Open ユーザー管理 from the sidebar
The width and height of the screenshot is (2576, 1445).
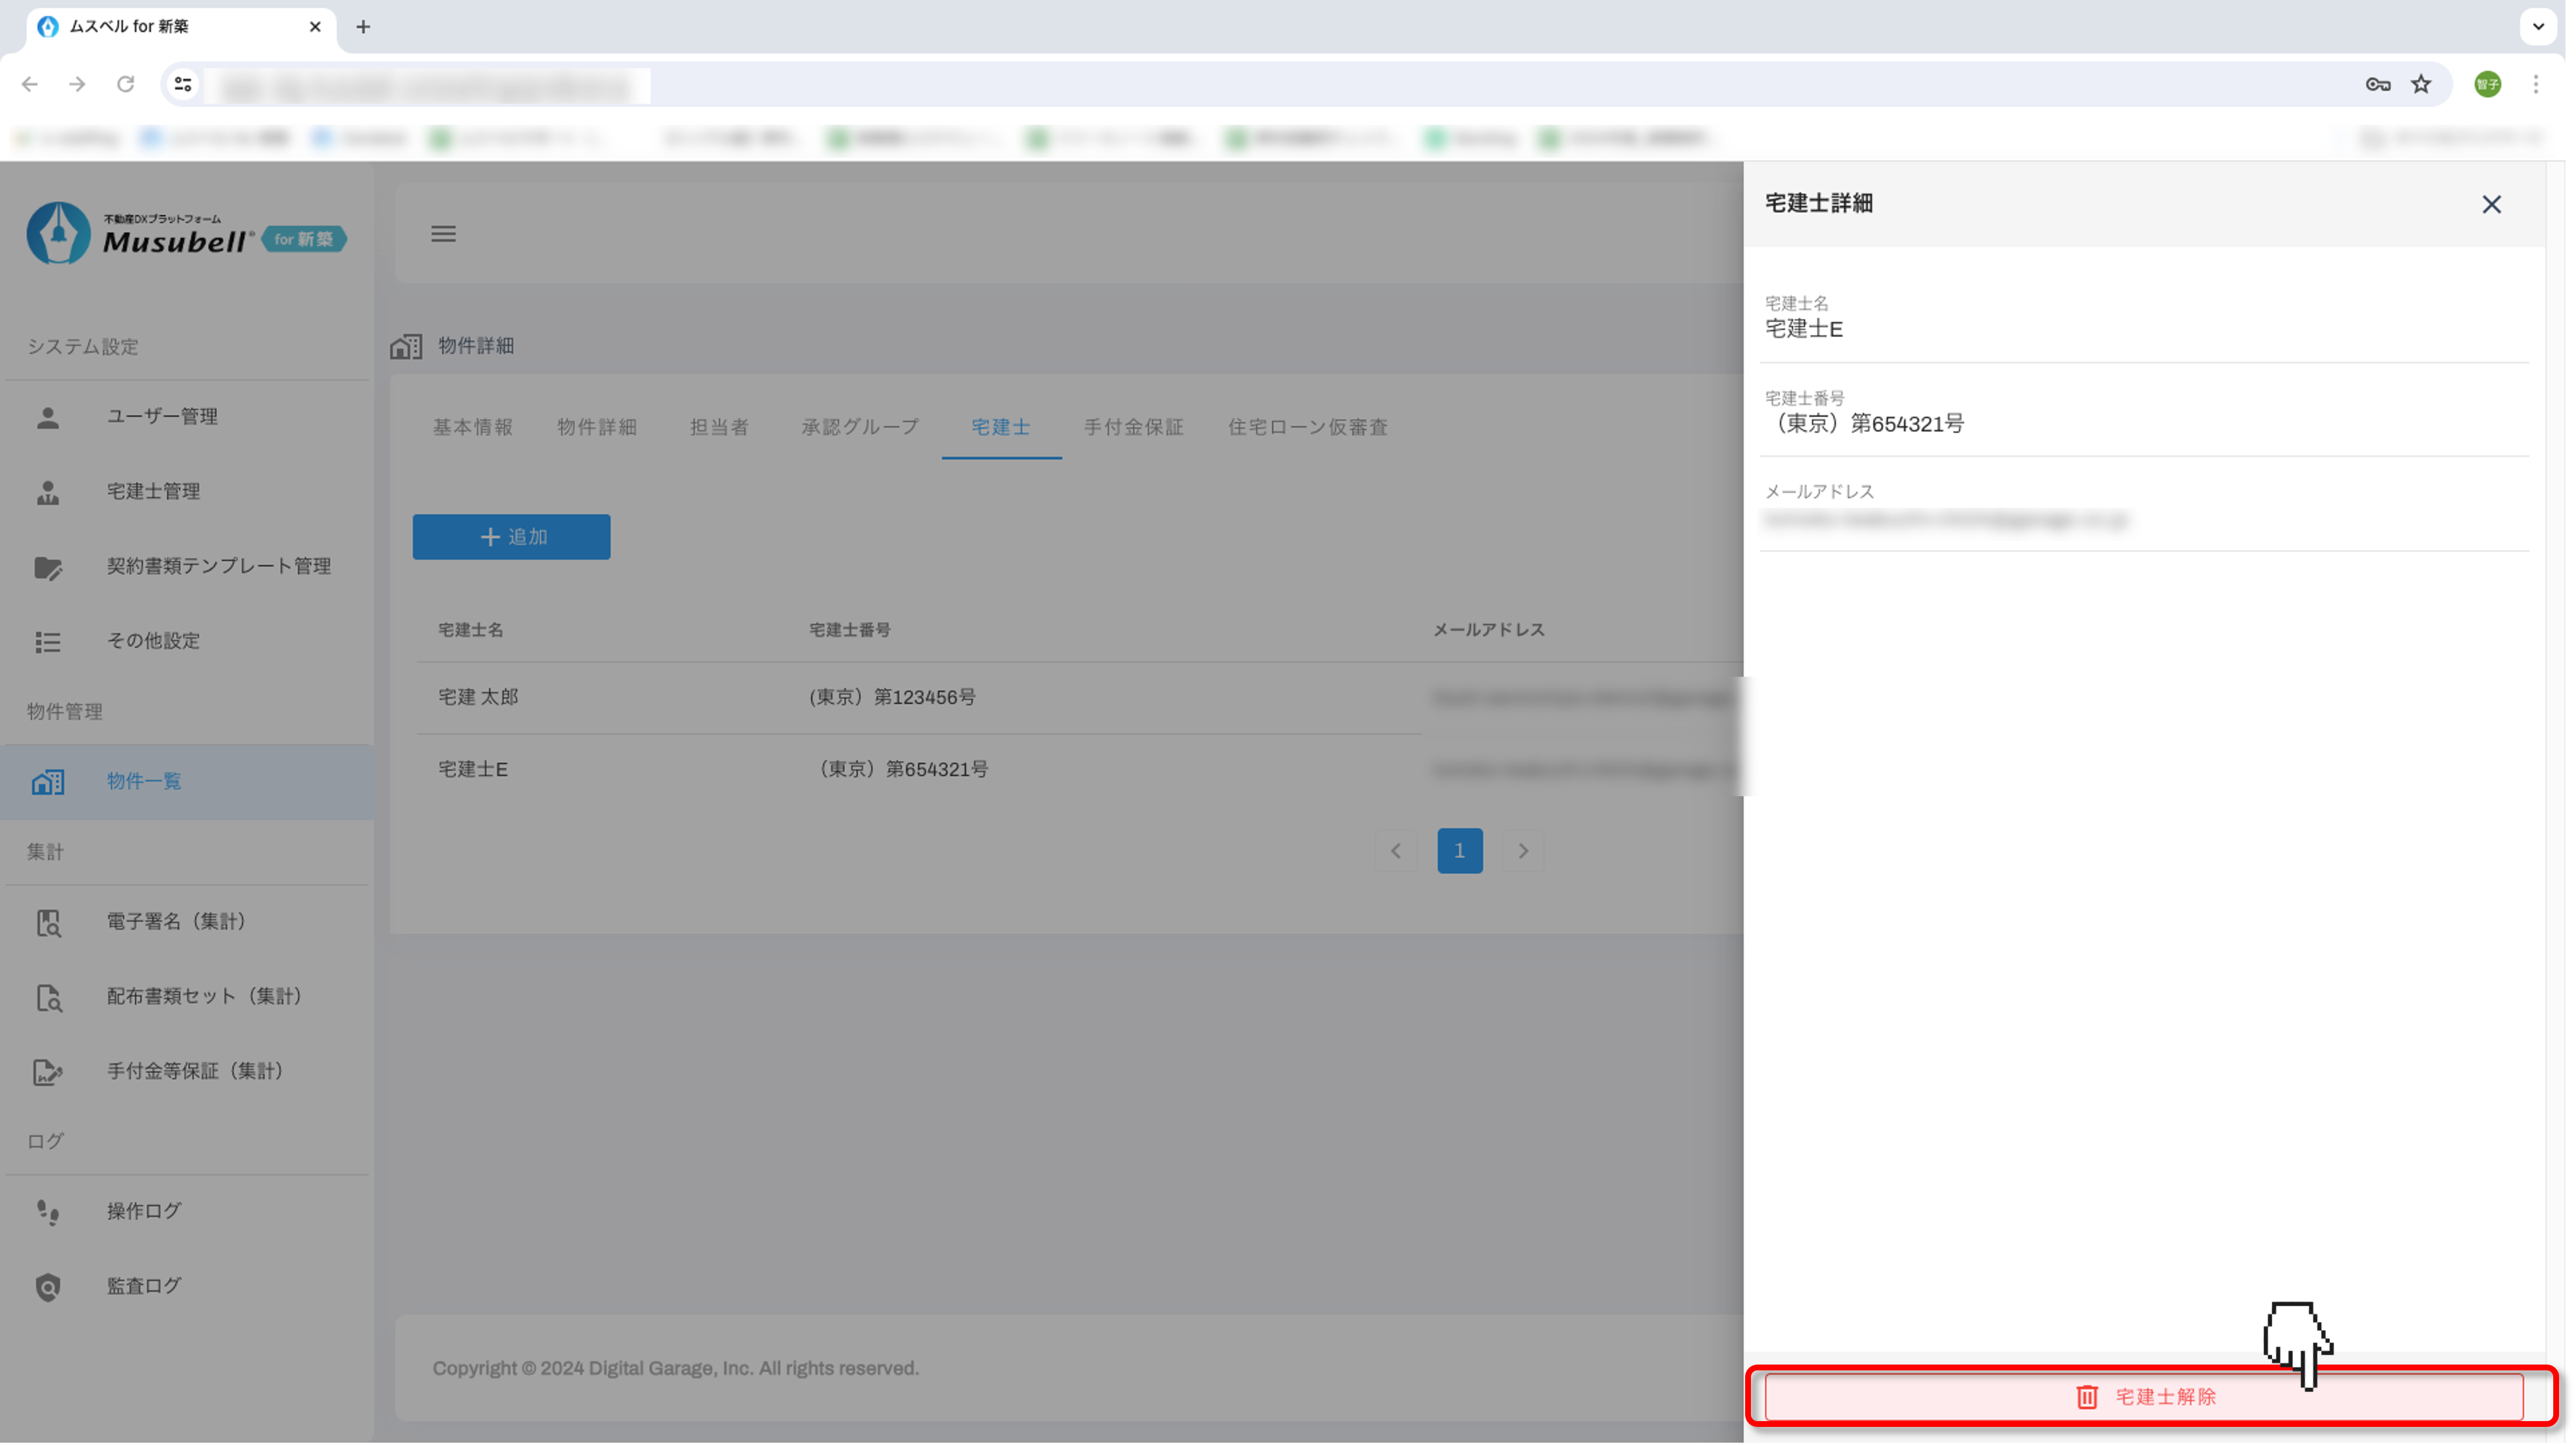click(x=162, y=416)
